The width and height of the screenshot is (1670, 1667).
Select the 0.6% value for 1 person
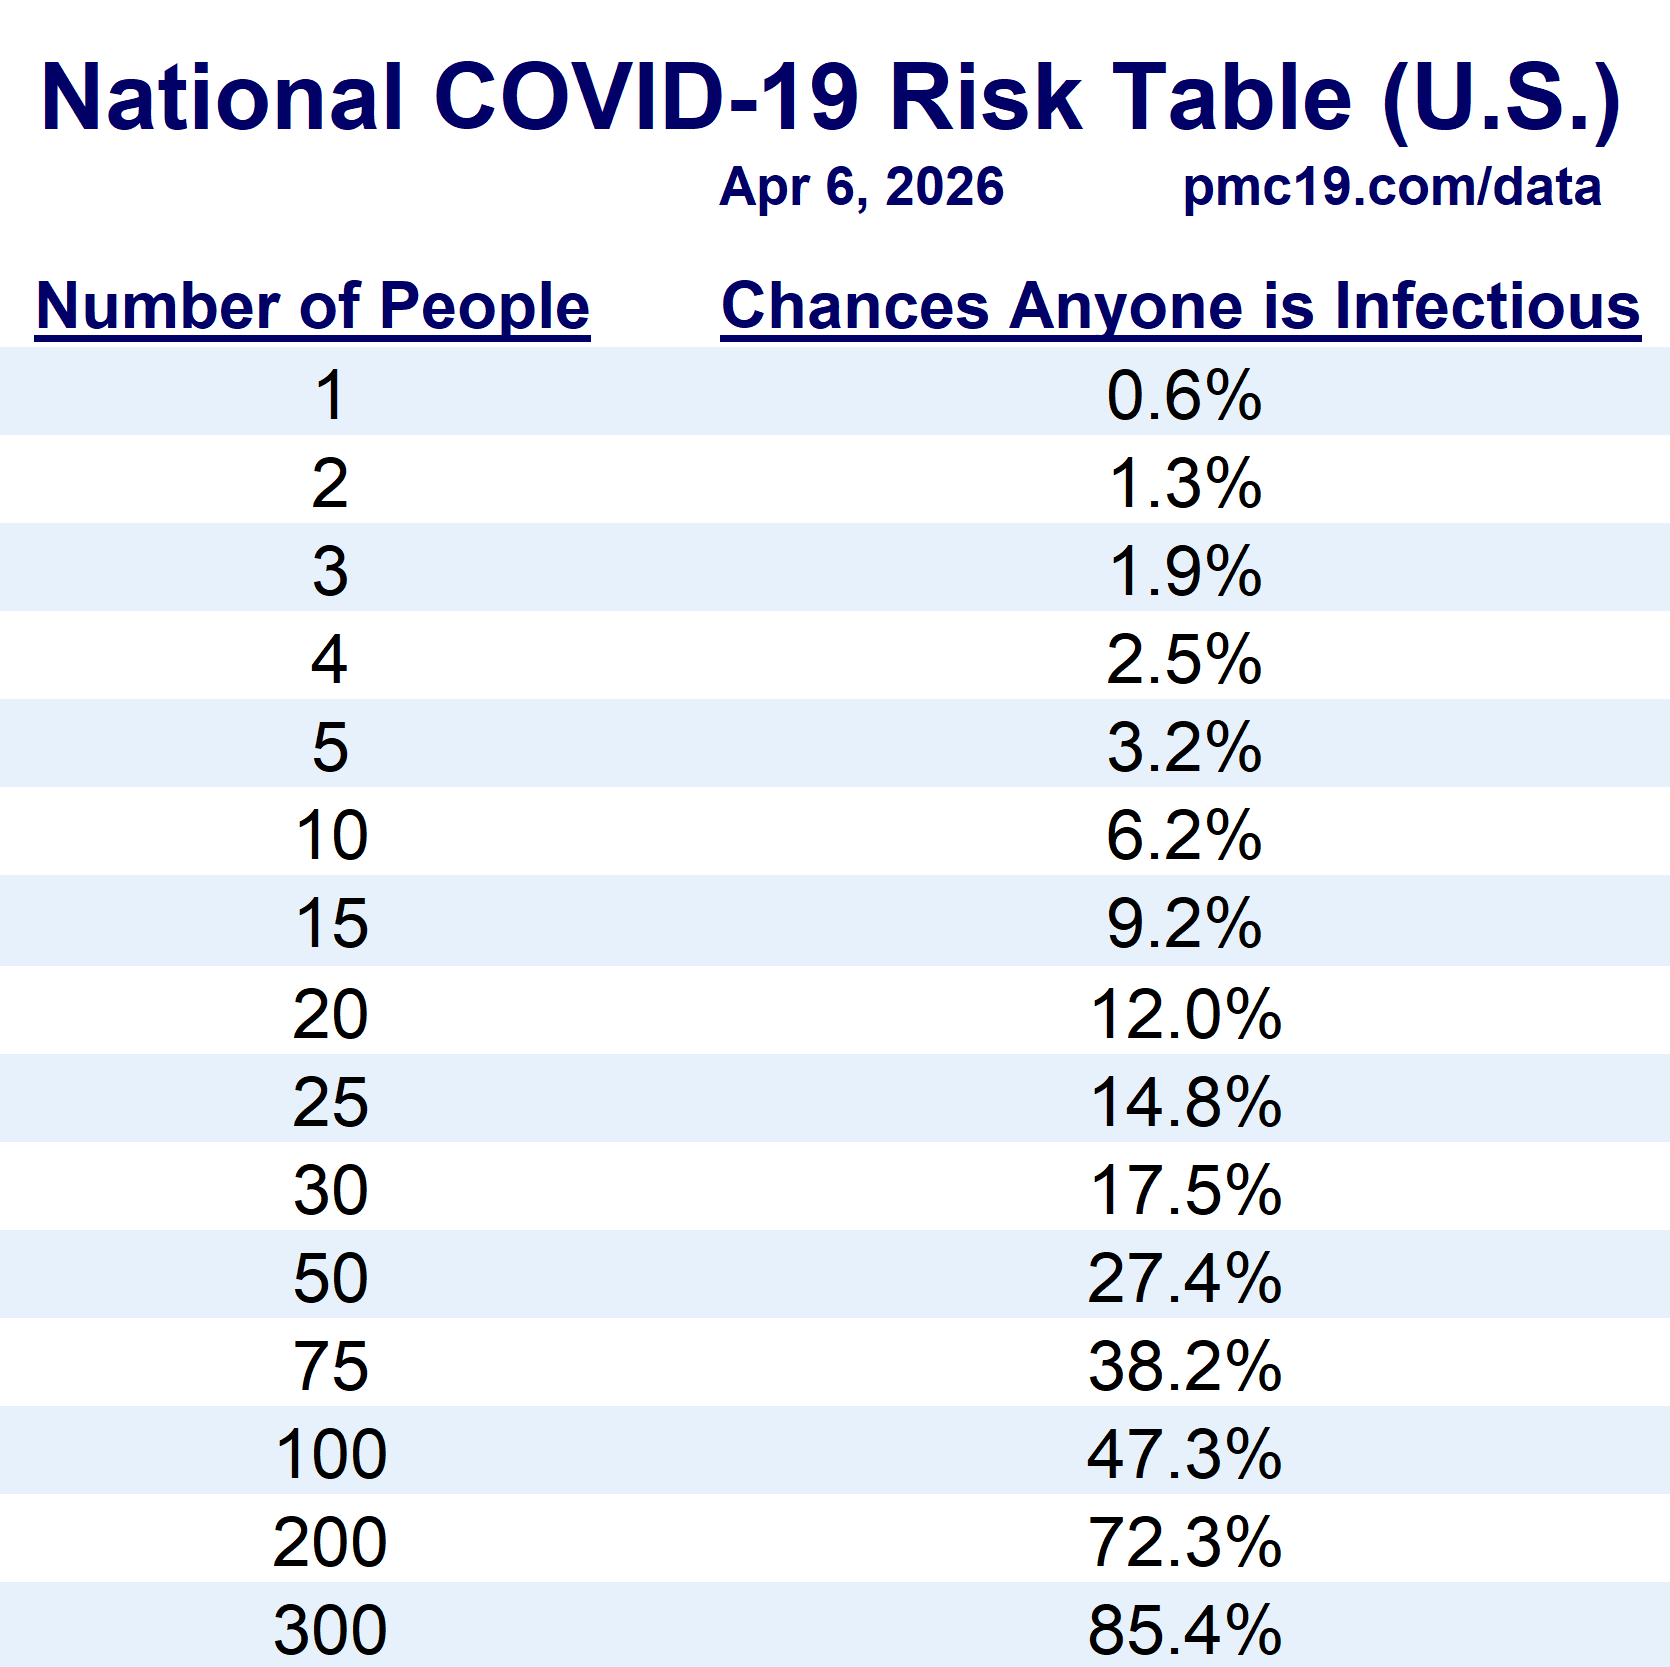pos(1184,395)
